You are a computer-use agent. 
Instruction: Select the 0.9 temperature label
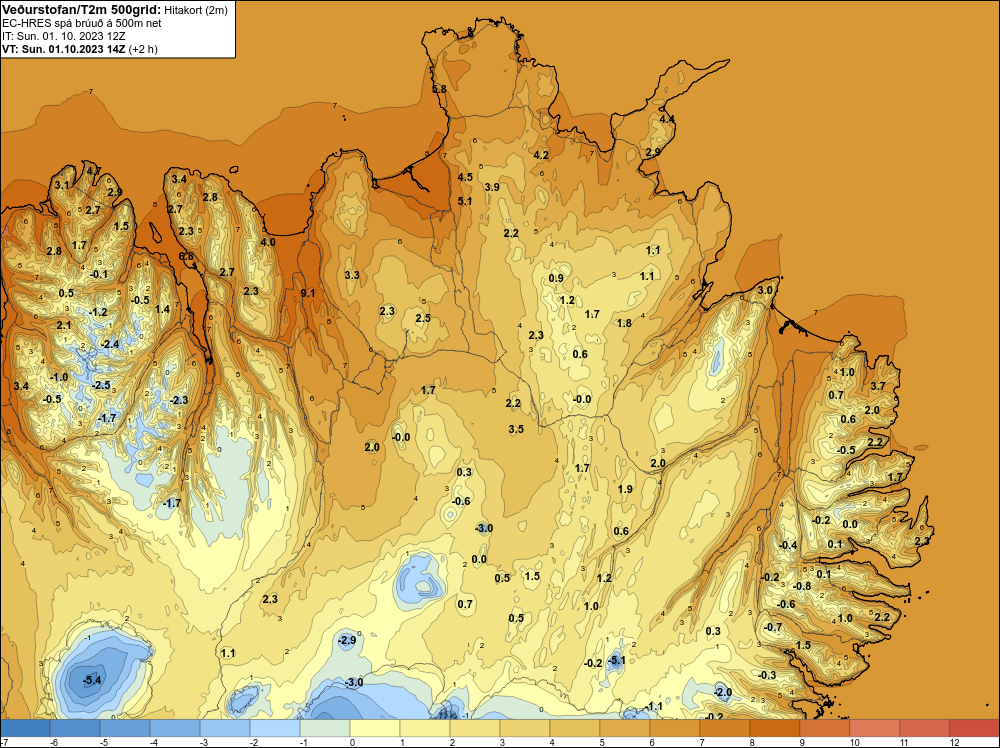coord(556,278)
